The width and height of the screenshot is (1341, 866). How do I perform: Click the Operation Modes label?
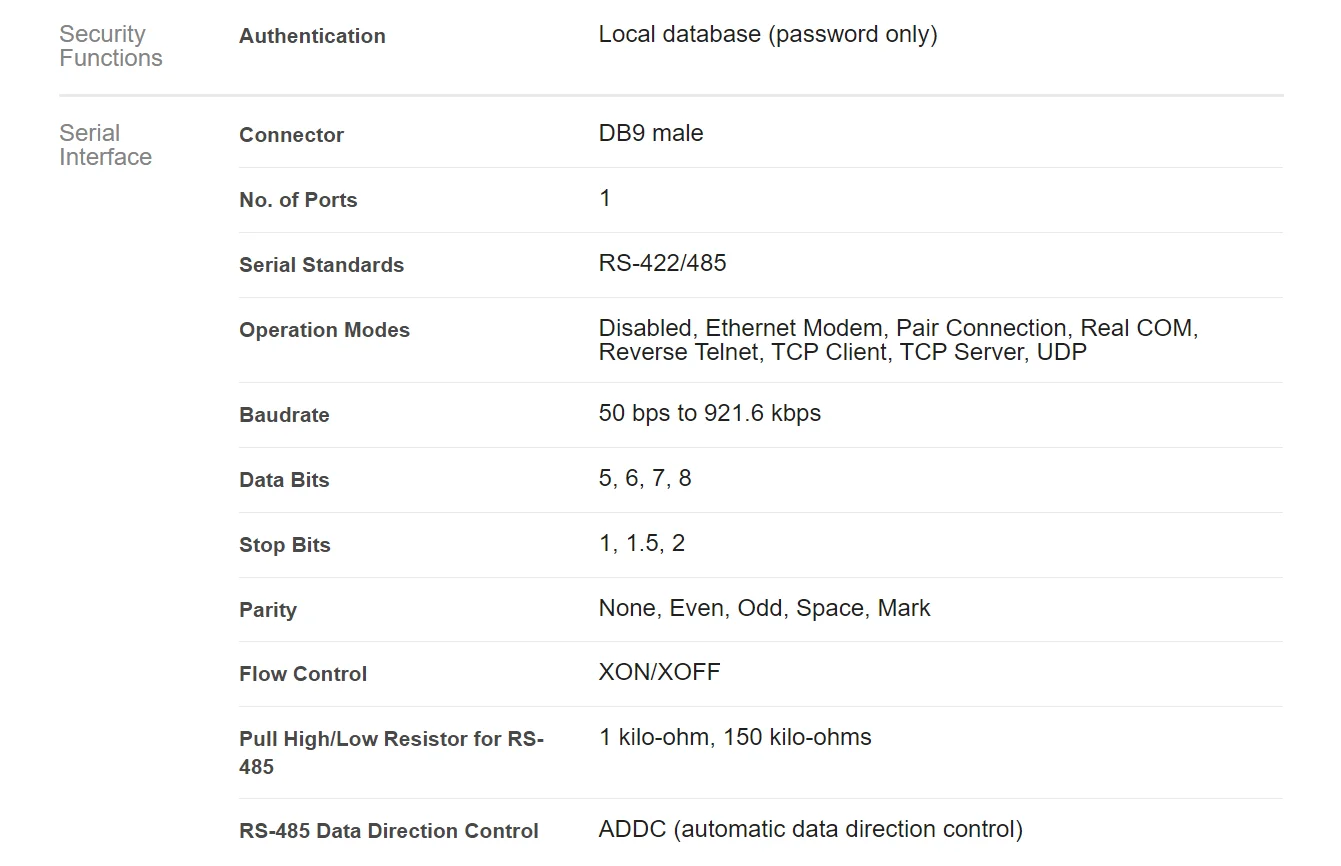[324, 330]
